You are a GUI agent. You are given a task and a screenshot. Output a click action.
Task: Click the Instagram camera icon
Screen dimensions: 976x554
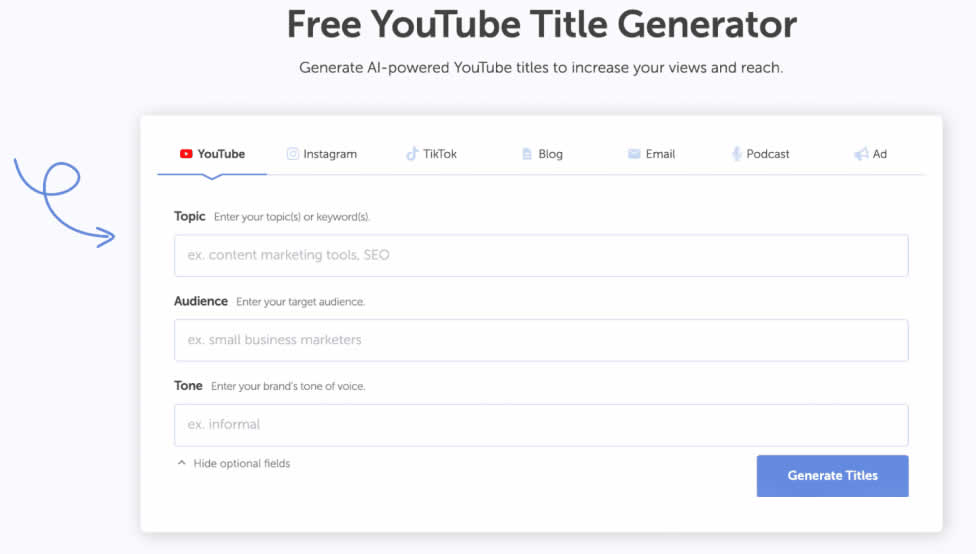(293, 154)
